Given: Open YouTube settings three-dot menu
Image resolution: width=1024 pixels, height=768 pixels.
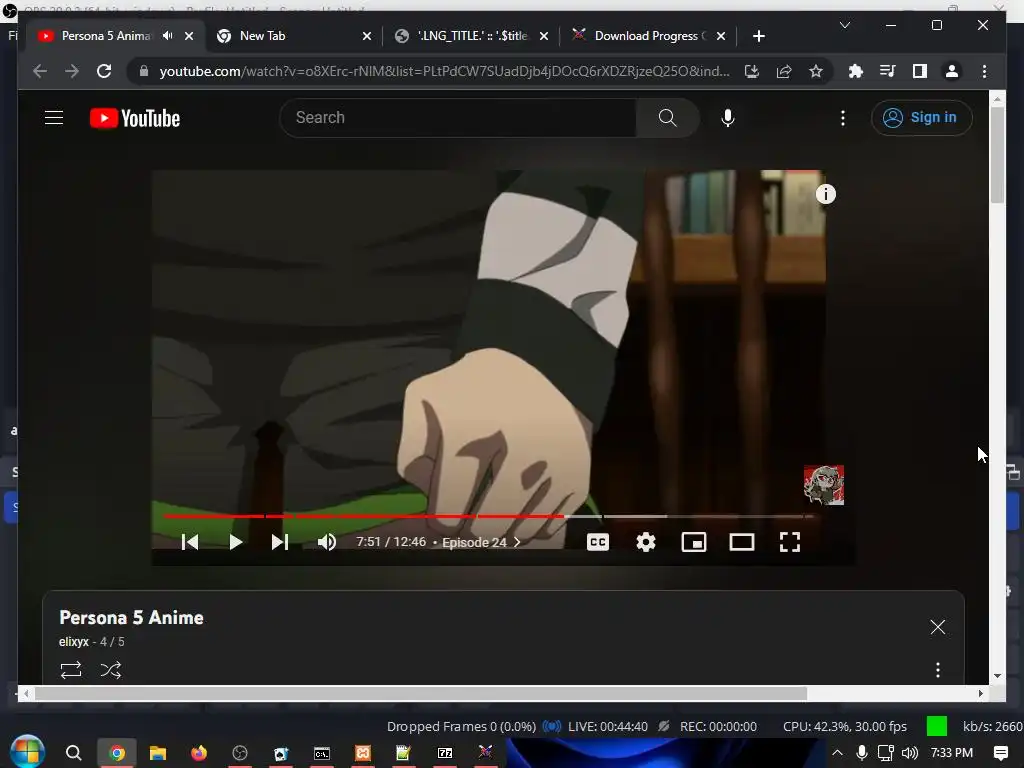Looking at the screenshot, I should point(842,118).
